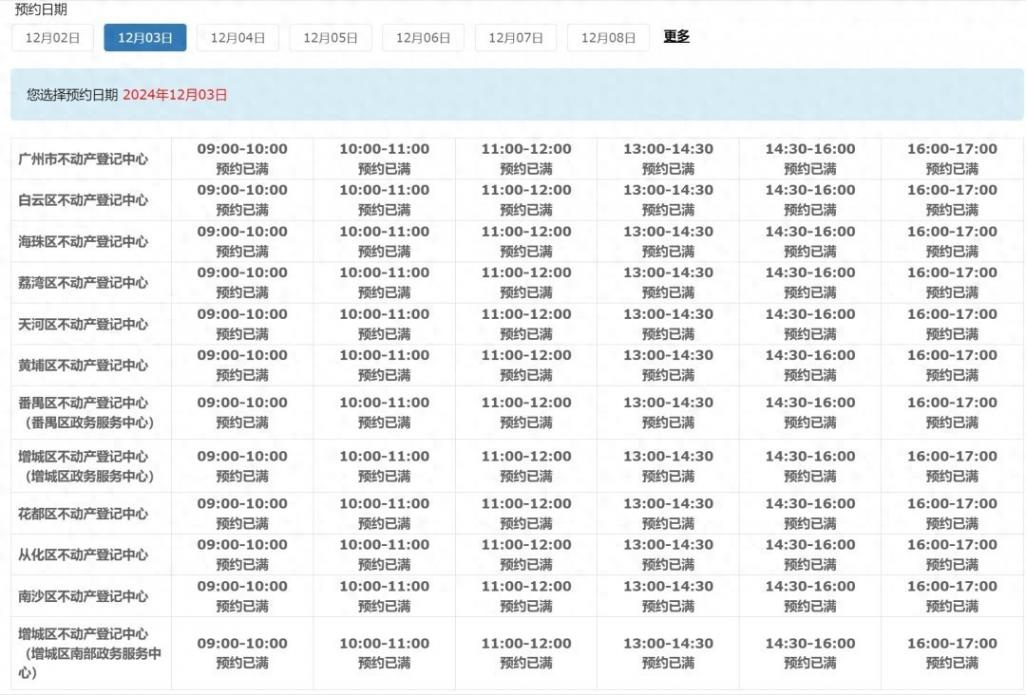Click 增城区南部政务服务中心 row 09:00-10:00 slot
The height and width of the screenshot is (695, 1026).
pos(242,653)
